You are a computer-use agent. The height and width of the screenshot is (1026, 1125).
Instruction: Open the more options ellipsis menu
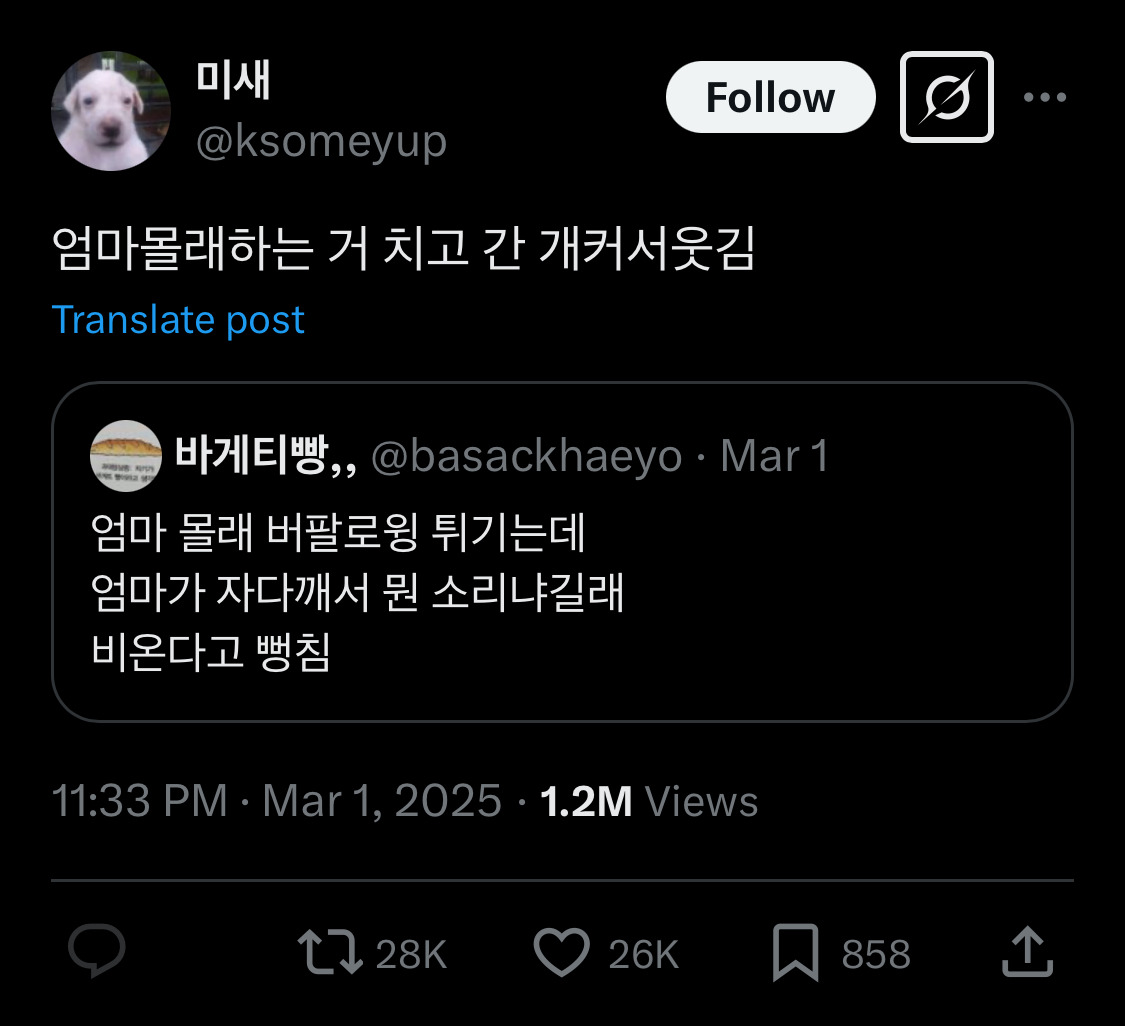(x=1046, y=97)
